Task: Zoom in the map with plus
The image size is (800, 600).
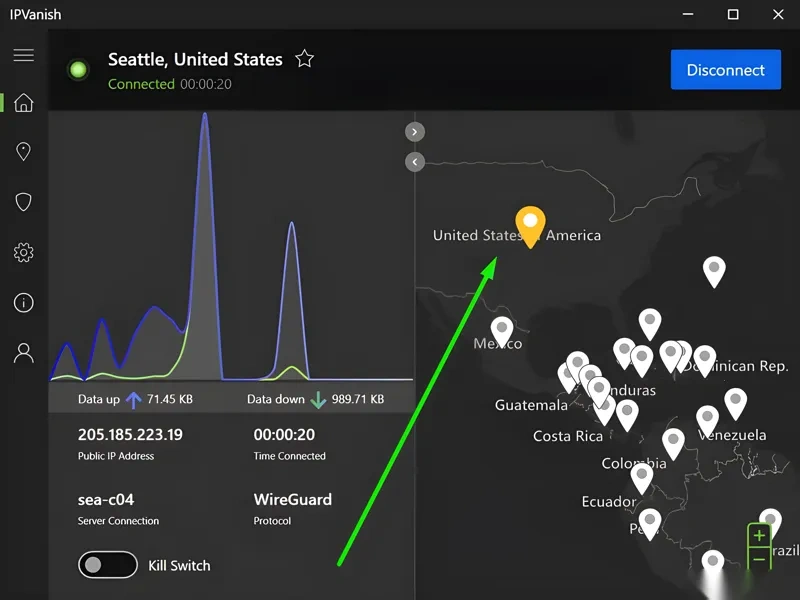Action: pos(759,535)
